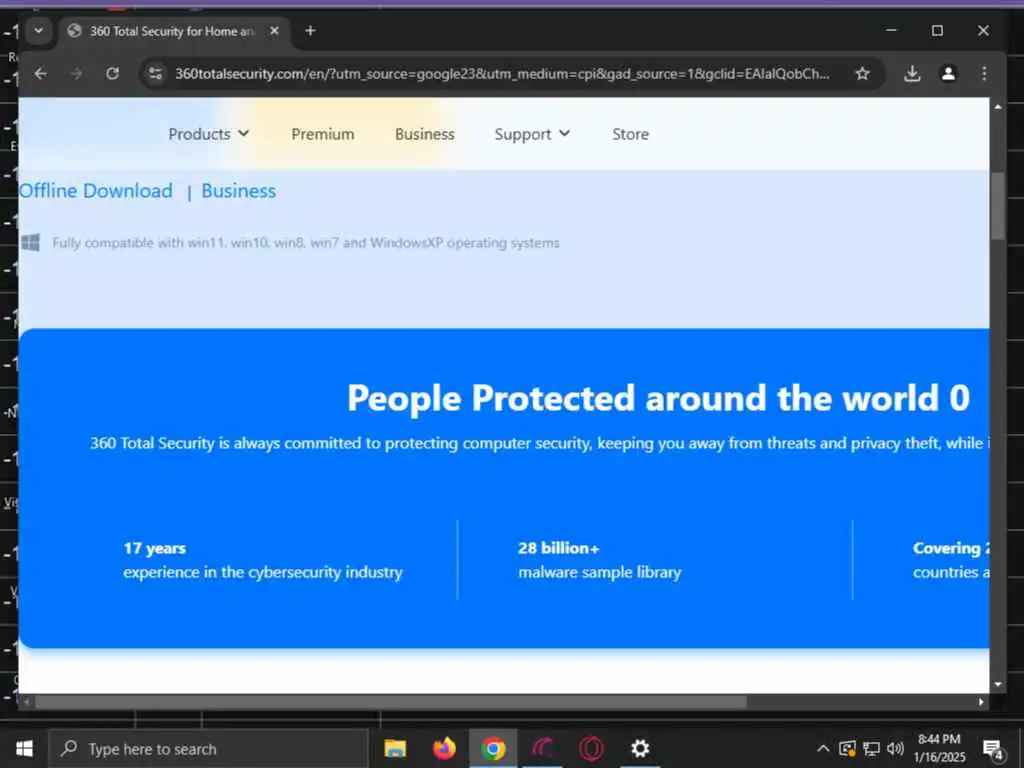Switch to Chrome on the taskbar
This screenshot has height=768, width=1024.
493,748
